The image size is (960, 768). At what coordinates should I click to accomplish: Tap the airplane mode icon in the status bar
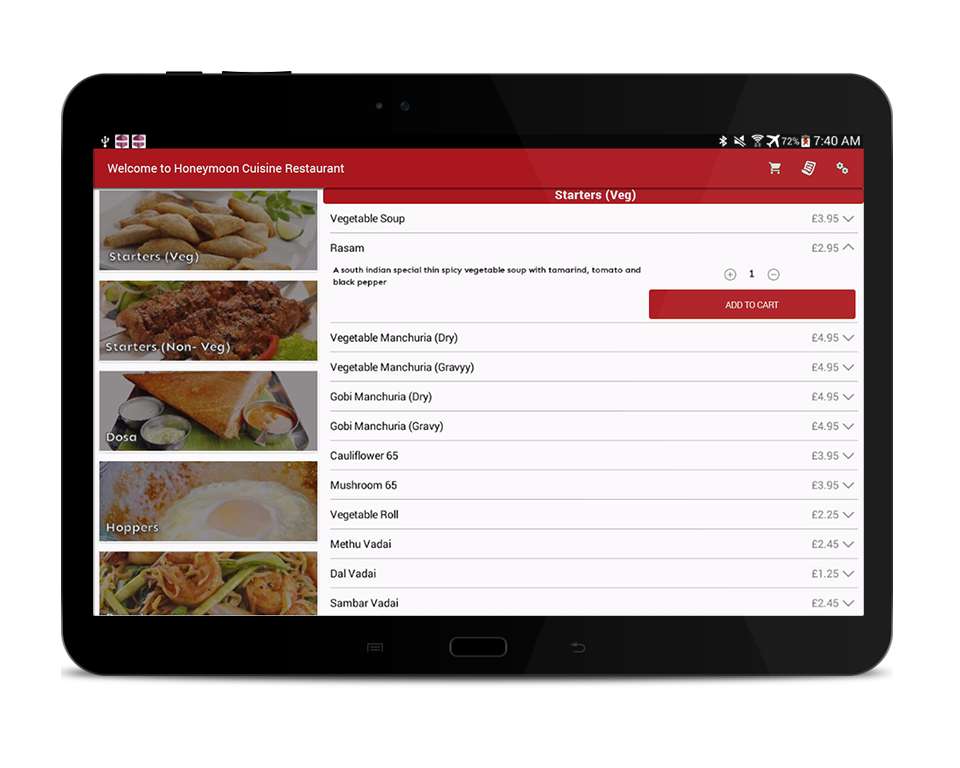pyautogui.click(x=772, y=141)
